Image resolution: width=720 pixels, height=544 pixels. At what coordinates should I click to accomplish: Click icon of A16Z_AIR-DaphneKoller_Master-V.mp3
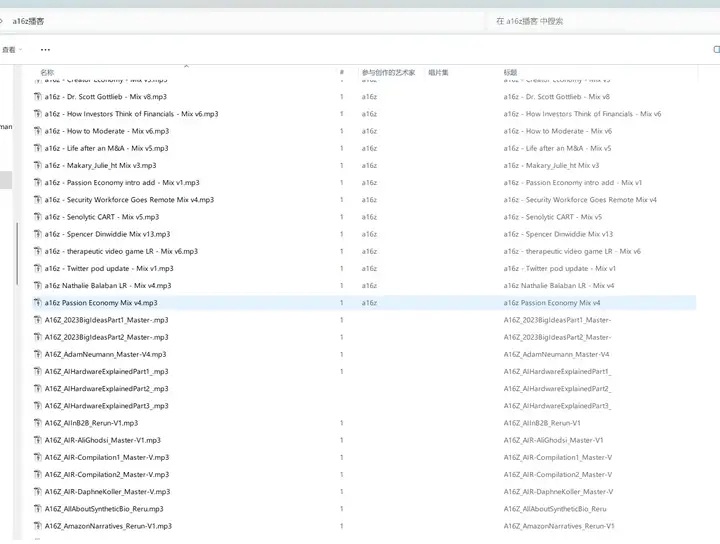click(x=38, y=492)
